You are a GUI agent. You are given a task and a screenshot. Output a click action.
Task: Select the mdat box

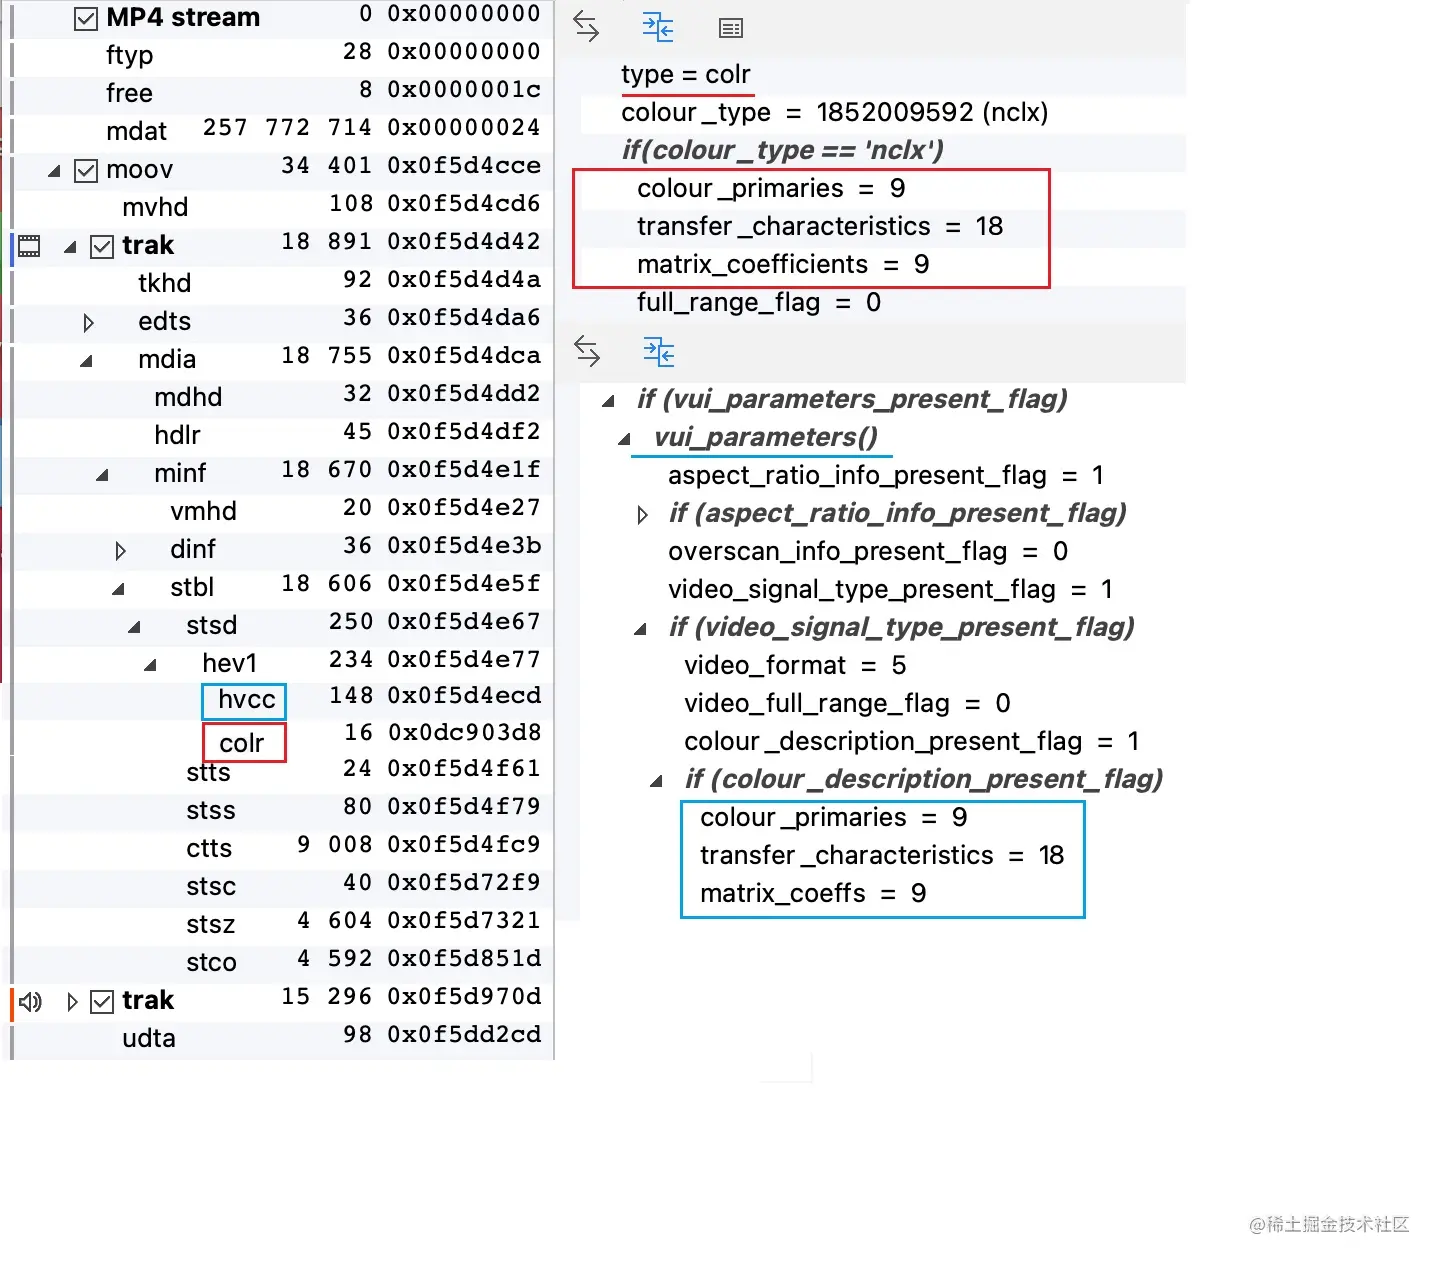[x=136, y=131]
